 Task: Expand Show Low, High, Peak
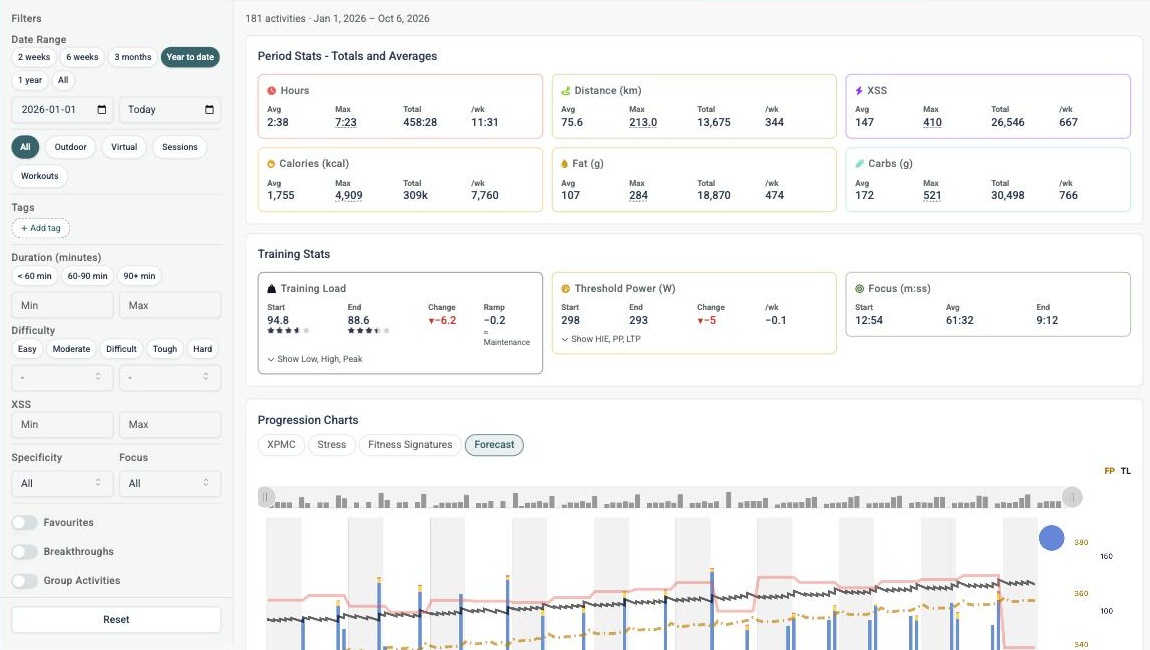pos(315,359)
